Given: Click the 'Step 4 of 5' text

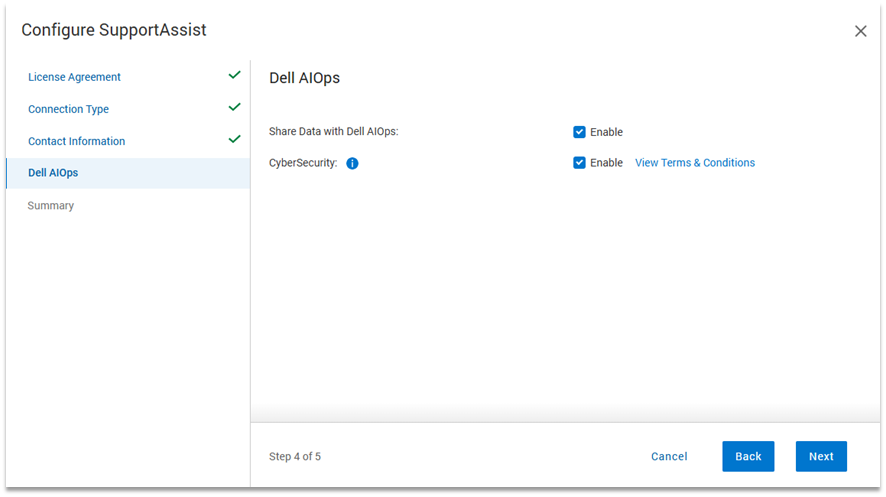Looking at the screenshot, I should (294, 456).
